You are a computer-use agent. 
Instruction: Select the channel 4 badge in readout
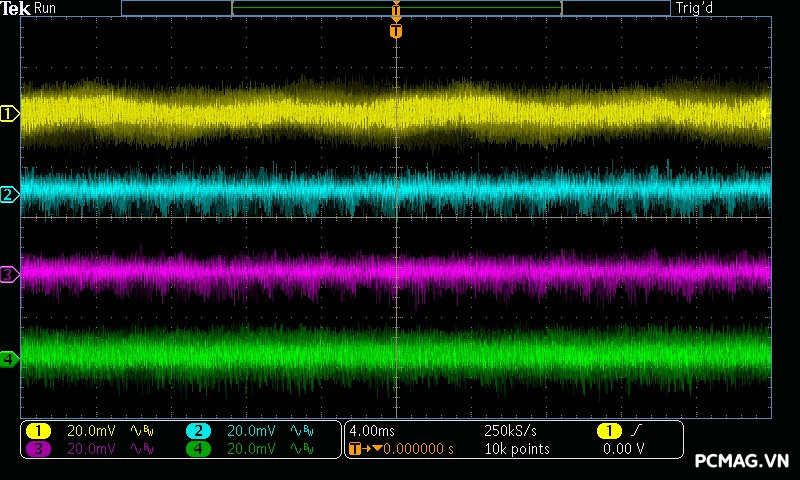[198, 449]
